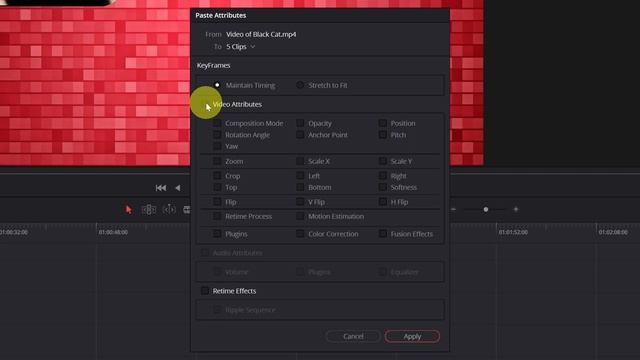This screenshot has height=360, width=640.
Task: Check the Retime Process checkbox
Action: (217, 216)
